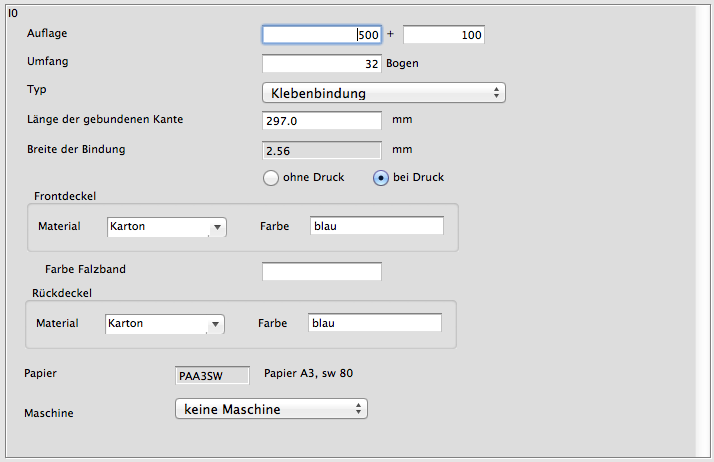Click the 'Papier A3, sw 80' description text
Viewport: 714px width, 462px height.
coord(307,374)
